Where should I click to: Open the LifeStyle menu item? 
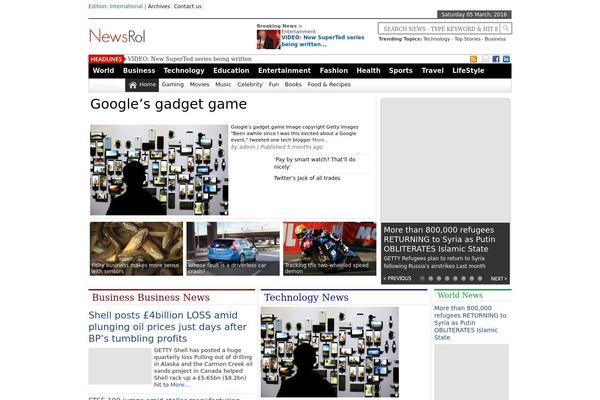click(468, 71)
